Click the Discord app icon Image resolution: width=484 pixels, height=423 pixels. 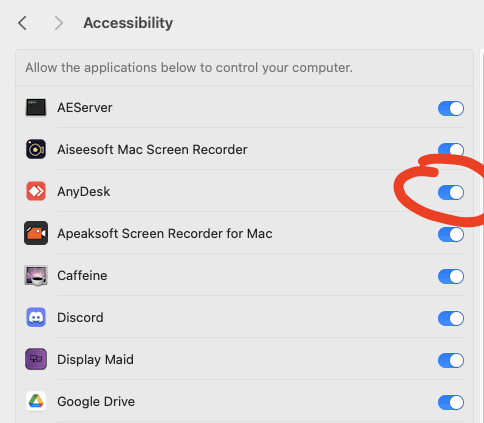pyautogui.click(x=36, y=317)
